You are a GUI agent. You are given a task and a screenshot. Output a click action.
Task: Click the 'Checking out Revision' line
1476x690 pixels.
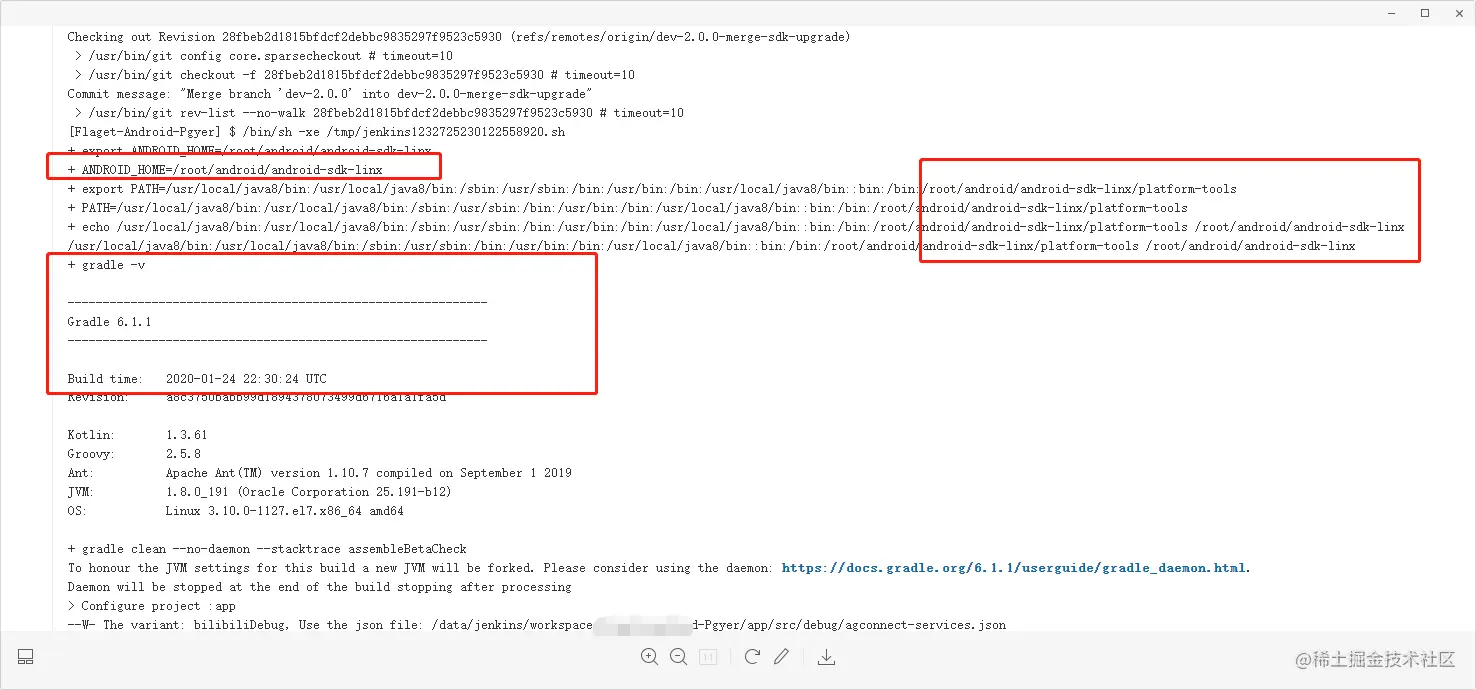459,37
